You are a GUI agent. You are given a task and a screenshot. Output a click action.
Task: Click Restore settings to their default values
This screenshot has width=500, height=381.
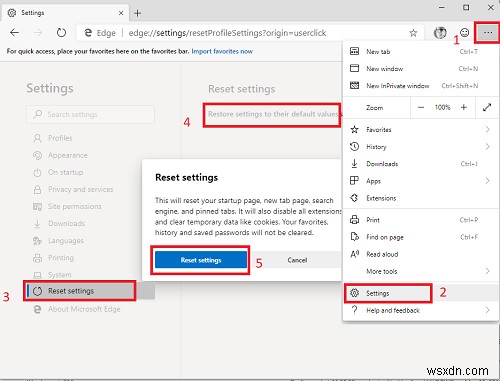(x=274, y=114)
